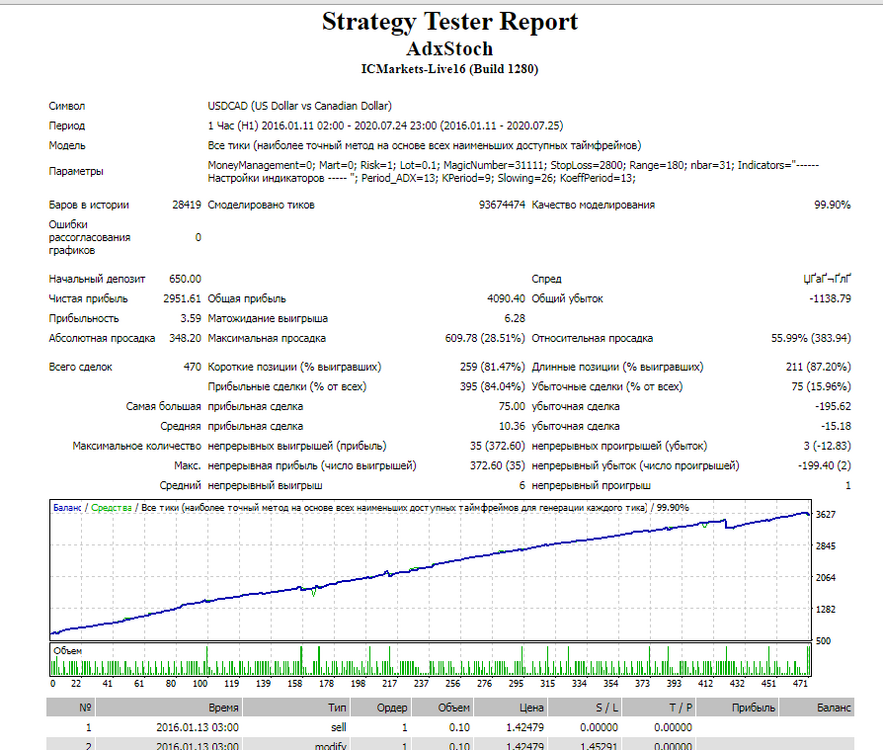This screenshot has height=750, width=883.
Task: Click long positions value 211 (87.20%)
Action: click(x=818, y=367)
